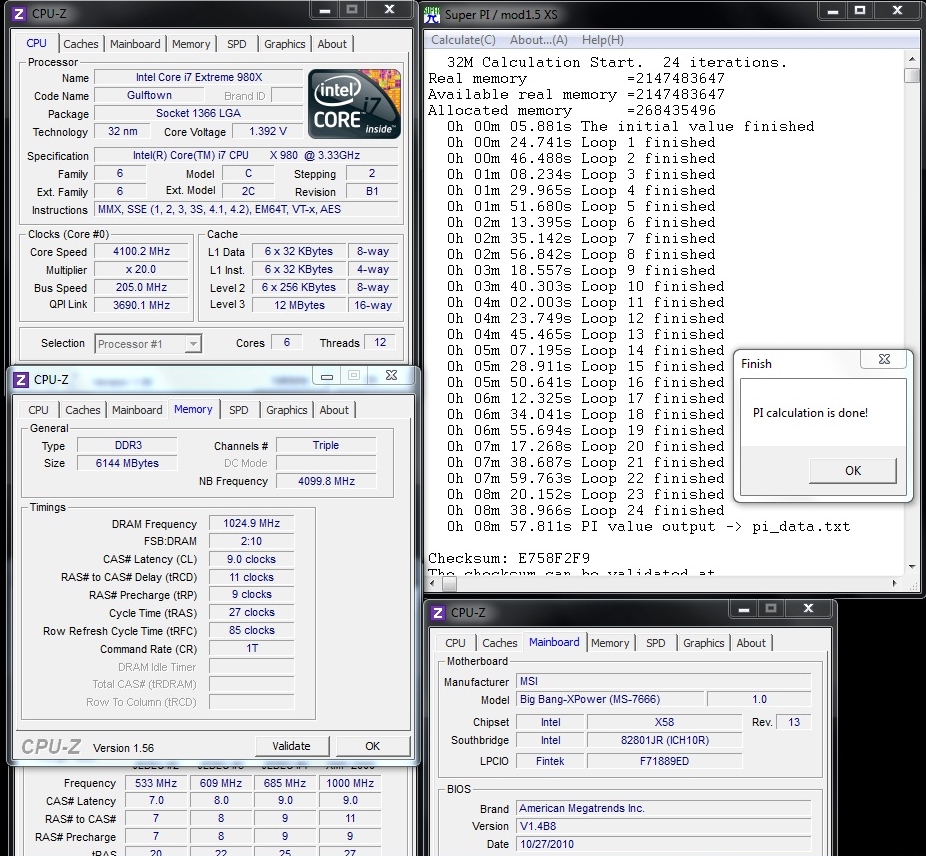The height and width of the screenshot is (856, 926).
Task: Click the DRAM Frequency value '1024.9 MHz'
Action: [x=252, y=523]
